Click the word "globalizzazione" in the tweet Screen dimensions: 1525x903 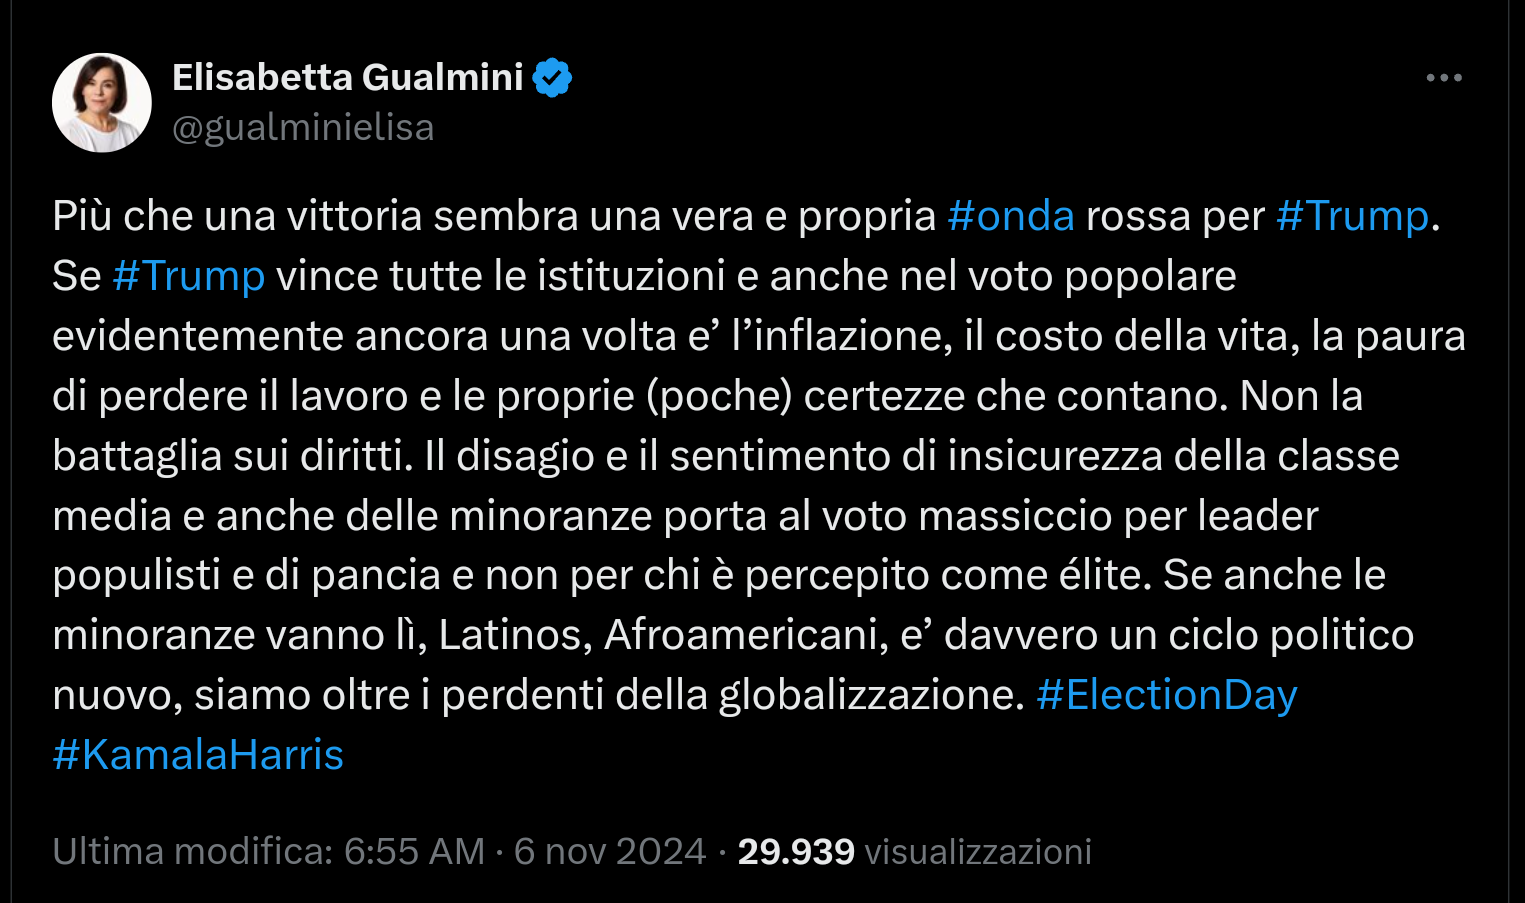coord(866,695)
